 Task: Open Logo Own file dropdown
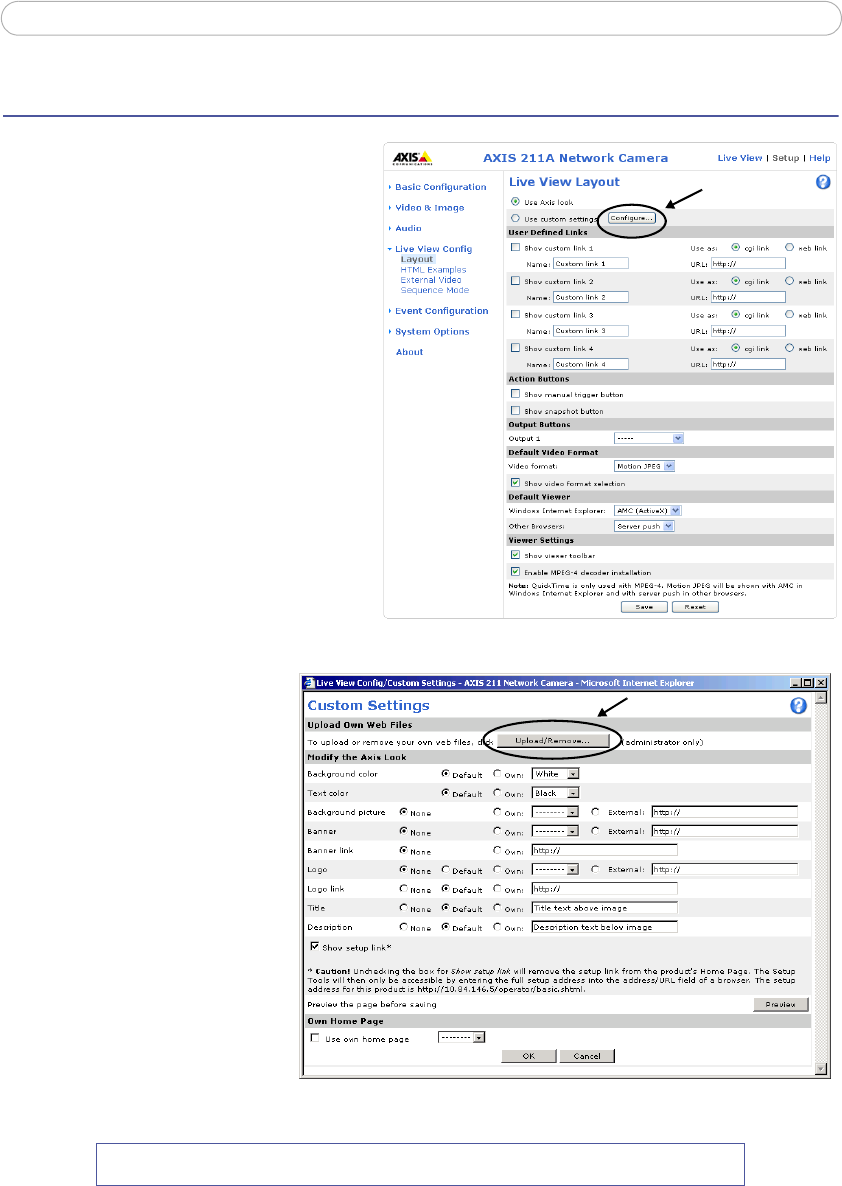click(555, 870)
